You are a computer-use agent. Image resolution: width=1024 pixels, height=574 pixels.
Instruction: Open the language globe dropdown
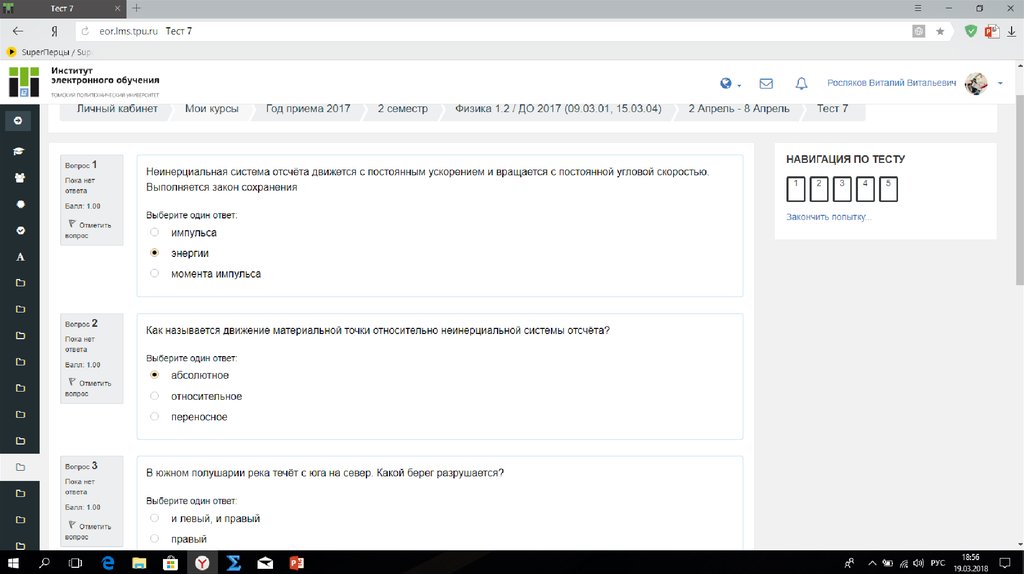[x=730, y=84]
